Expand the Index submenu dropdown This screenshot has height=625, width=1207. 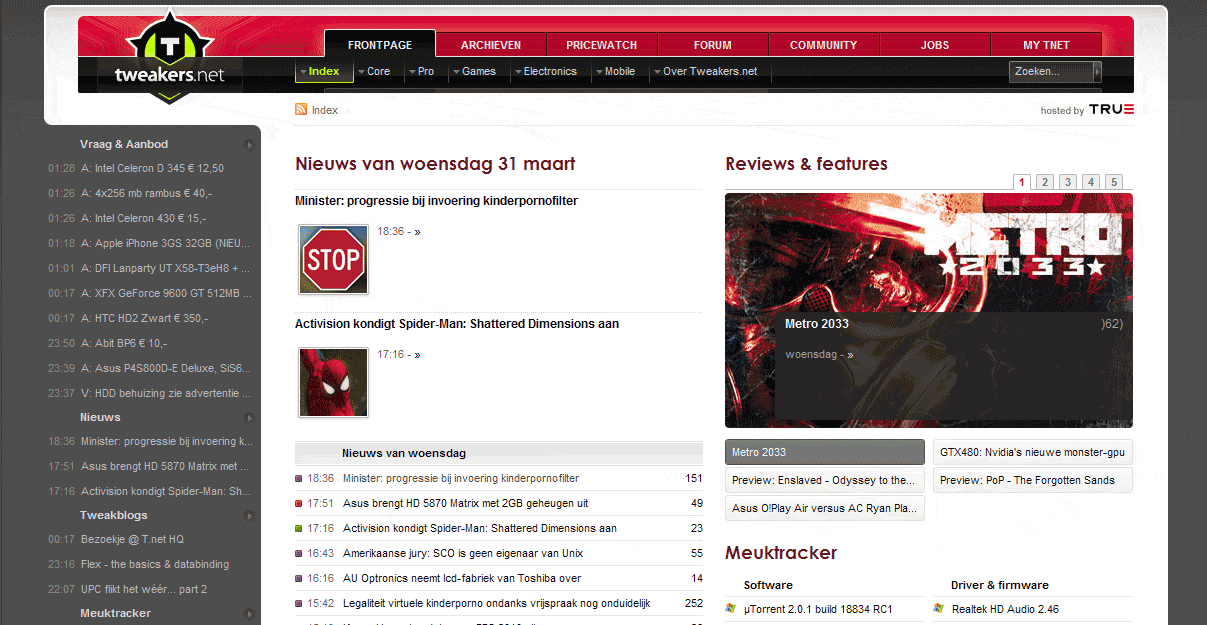tap(303, 72)
